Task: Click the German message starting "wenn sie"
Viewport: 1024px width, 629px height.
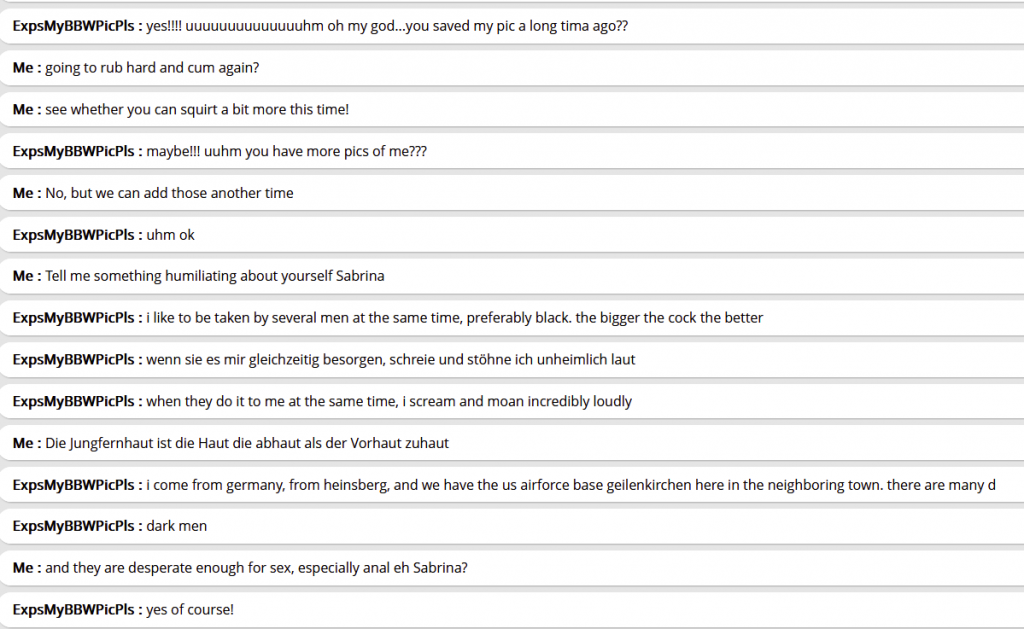Action: click(x=390, y=359)
